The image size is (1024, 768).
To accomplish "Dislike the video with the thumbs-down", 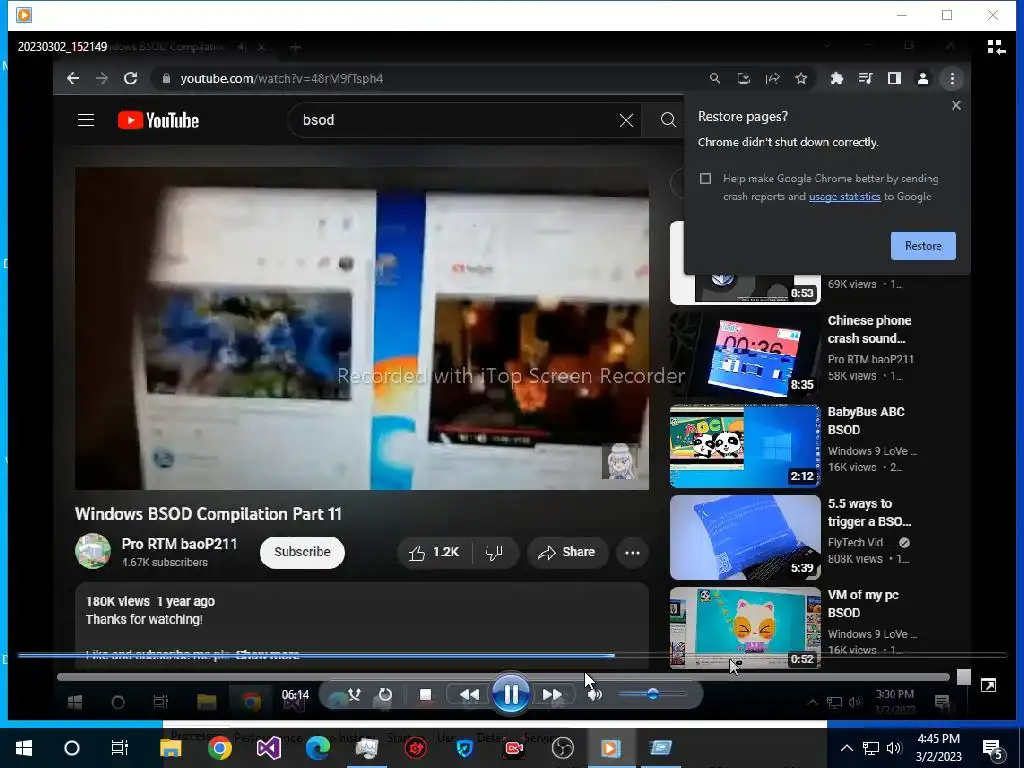I will (x=494, y=552).
